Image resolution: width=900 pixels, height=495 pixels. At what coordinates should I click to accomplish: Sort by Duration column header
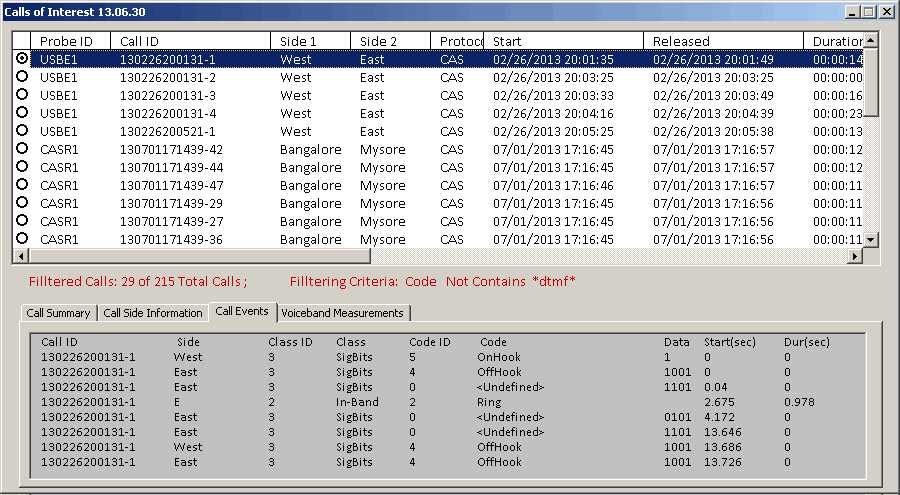[x=833, y=41]
